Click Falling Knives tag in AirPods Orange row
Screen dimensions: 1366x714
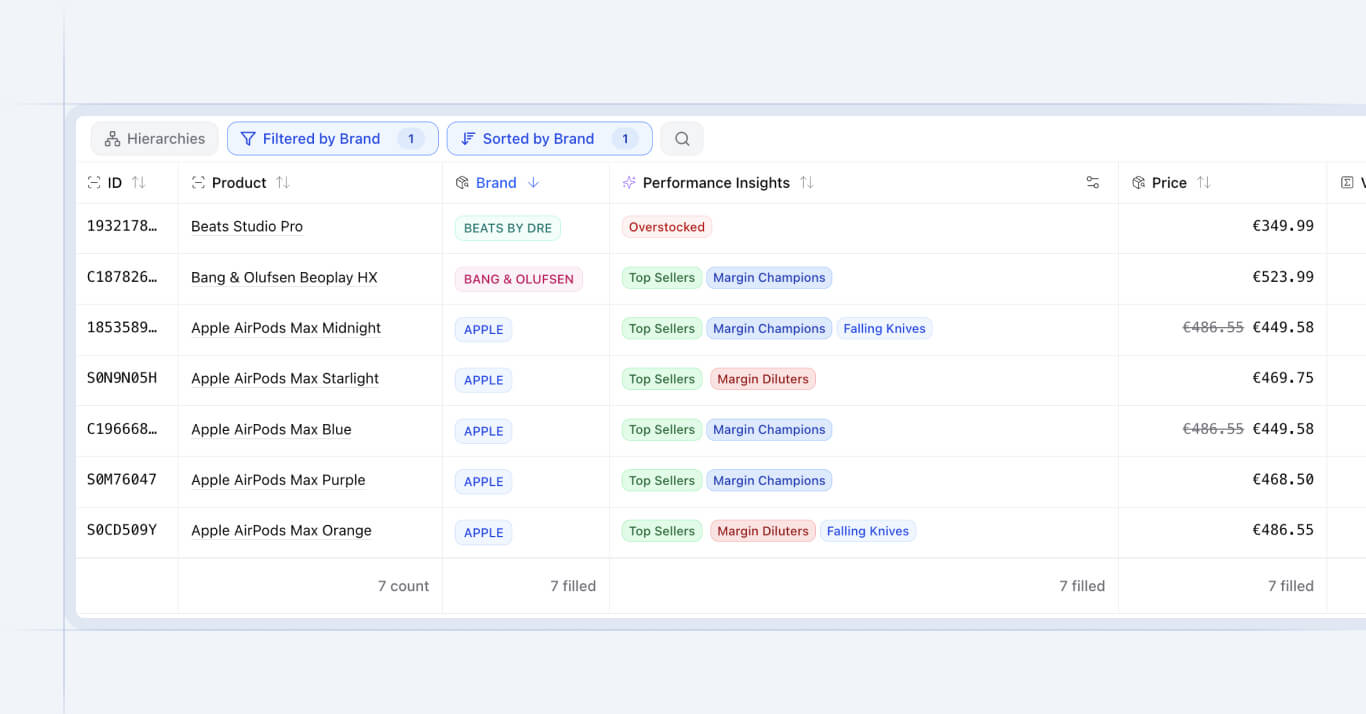pyautogui.click(x=868, y=531)
